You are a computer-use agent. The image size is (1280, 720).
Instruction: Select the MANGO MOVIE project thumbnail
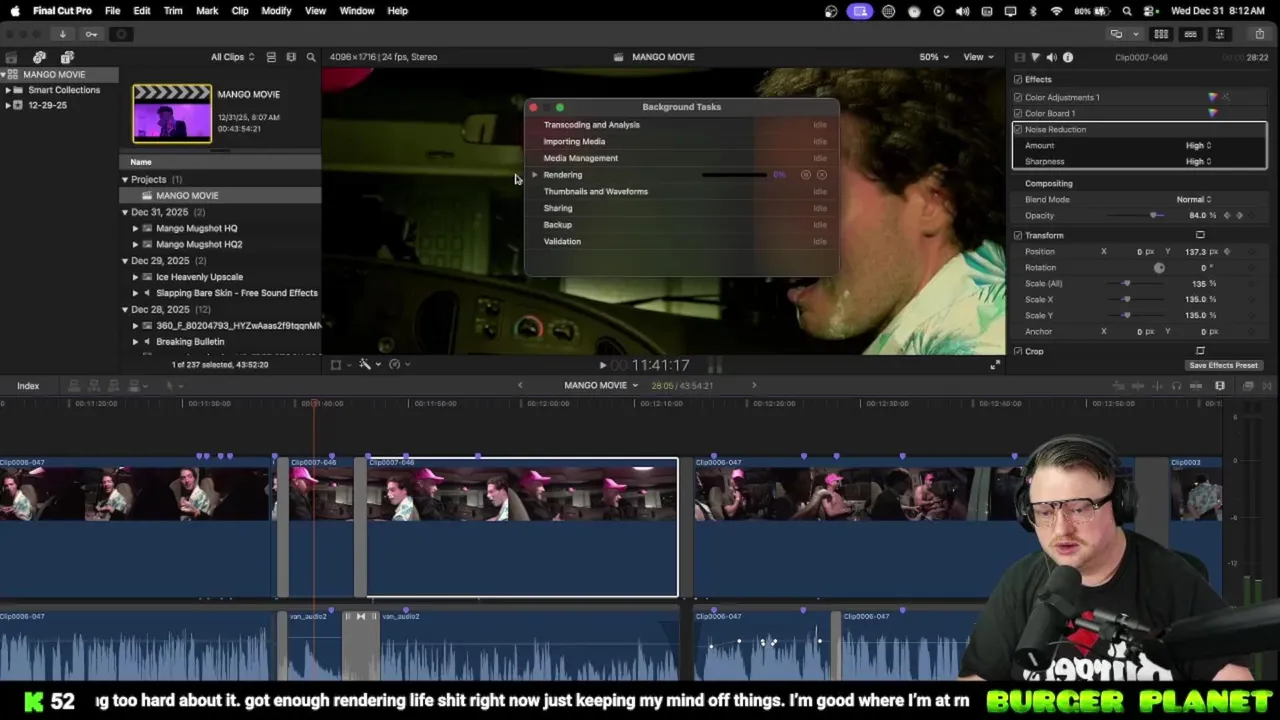point(172,113)
